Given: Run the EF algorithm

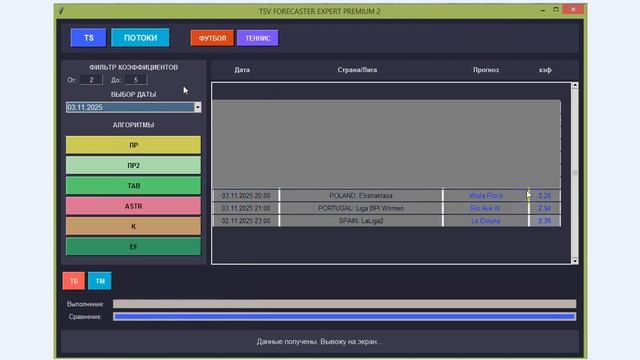Looking at the screenshot, I should click(133, 247).
